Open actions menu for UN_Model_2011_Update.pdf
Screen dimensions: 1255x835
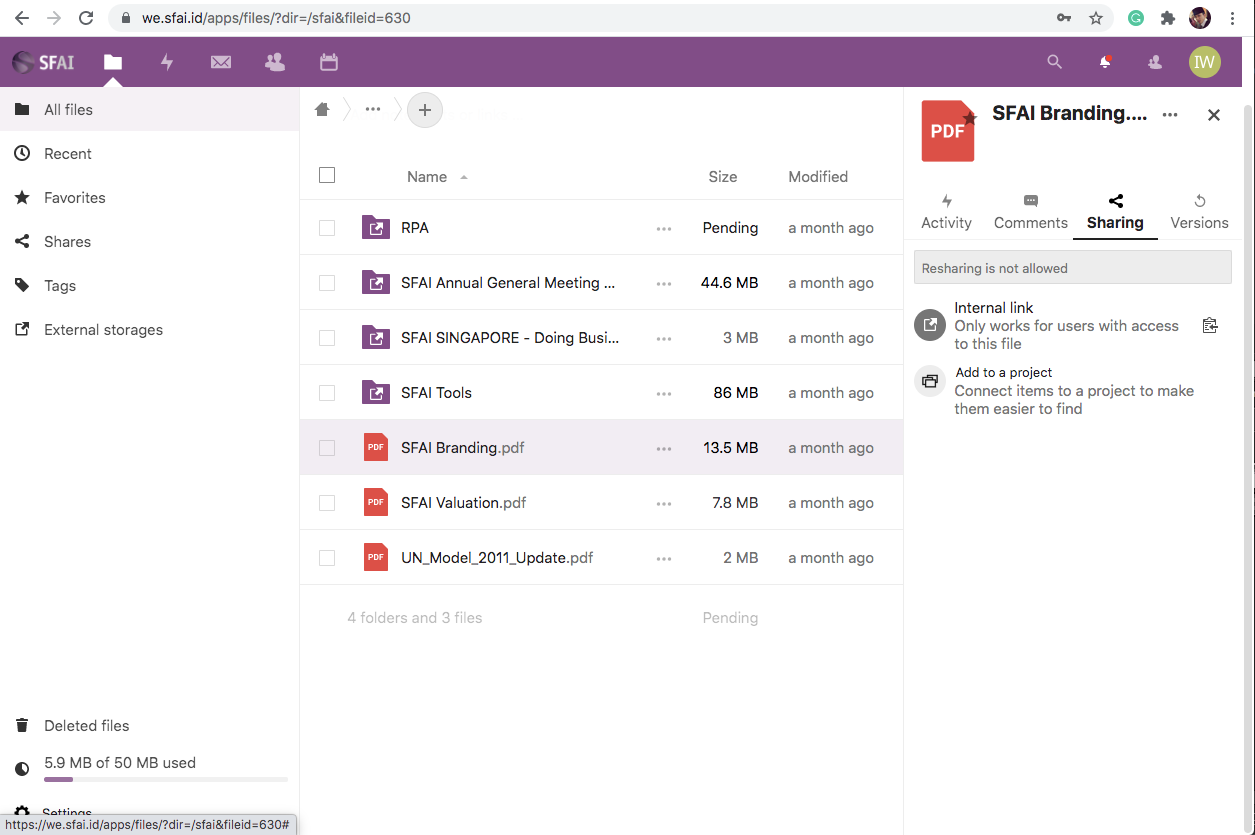click(x=664, y=559)
